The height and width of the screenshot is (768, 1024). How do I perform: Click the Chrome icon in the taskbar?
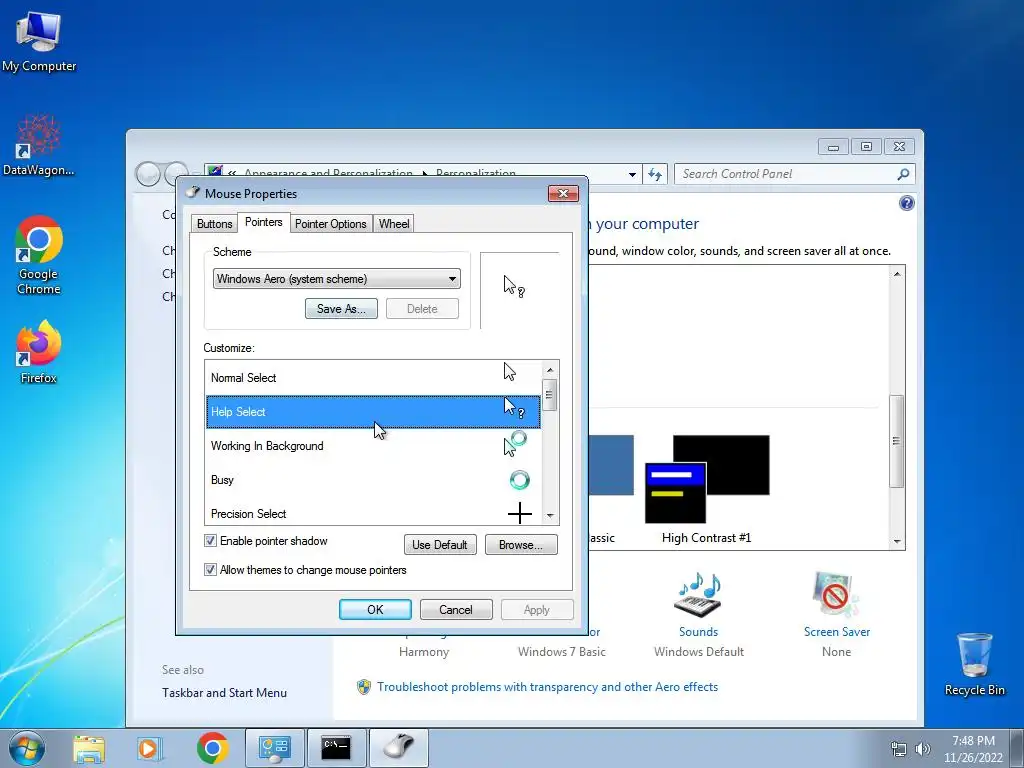[212, 748]
